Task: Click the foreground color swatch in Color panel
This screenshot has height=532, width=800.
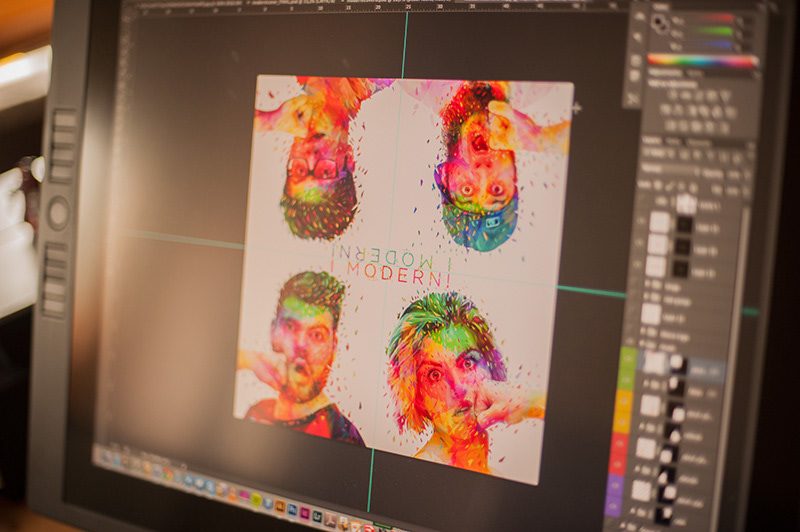Action: click(x=658, y=21)
